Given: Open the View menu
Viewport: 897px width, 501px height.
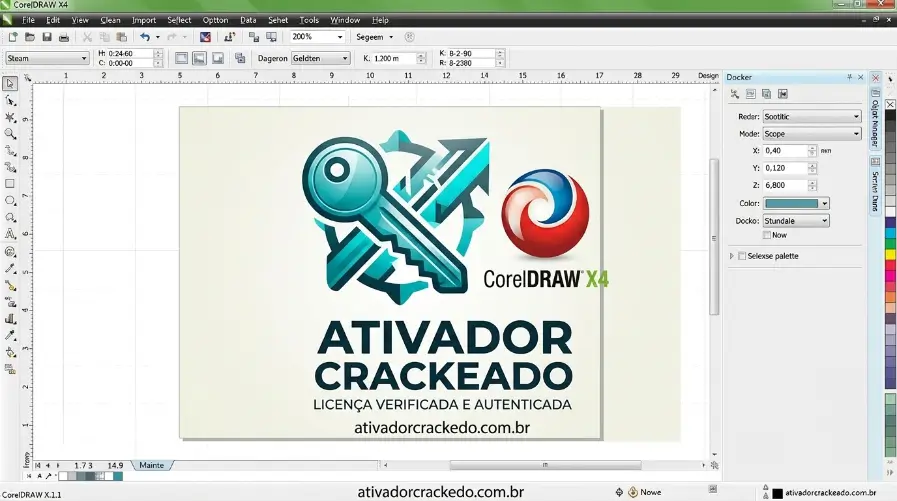Looking at the screenshot, I should [x=80, y=20].
